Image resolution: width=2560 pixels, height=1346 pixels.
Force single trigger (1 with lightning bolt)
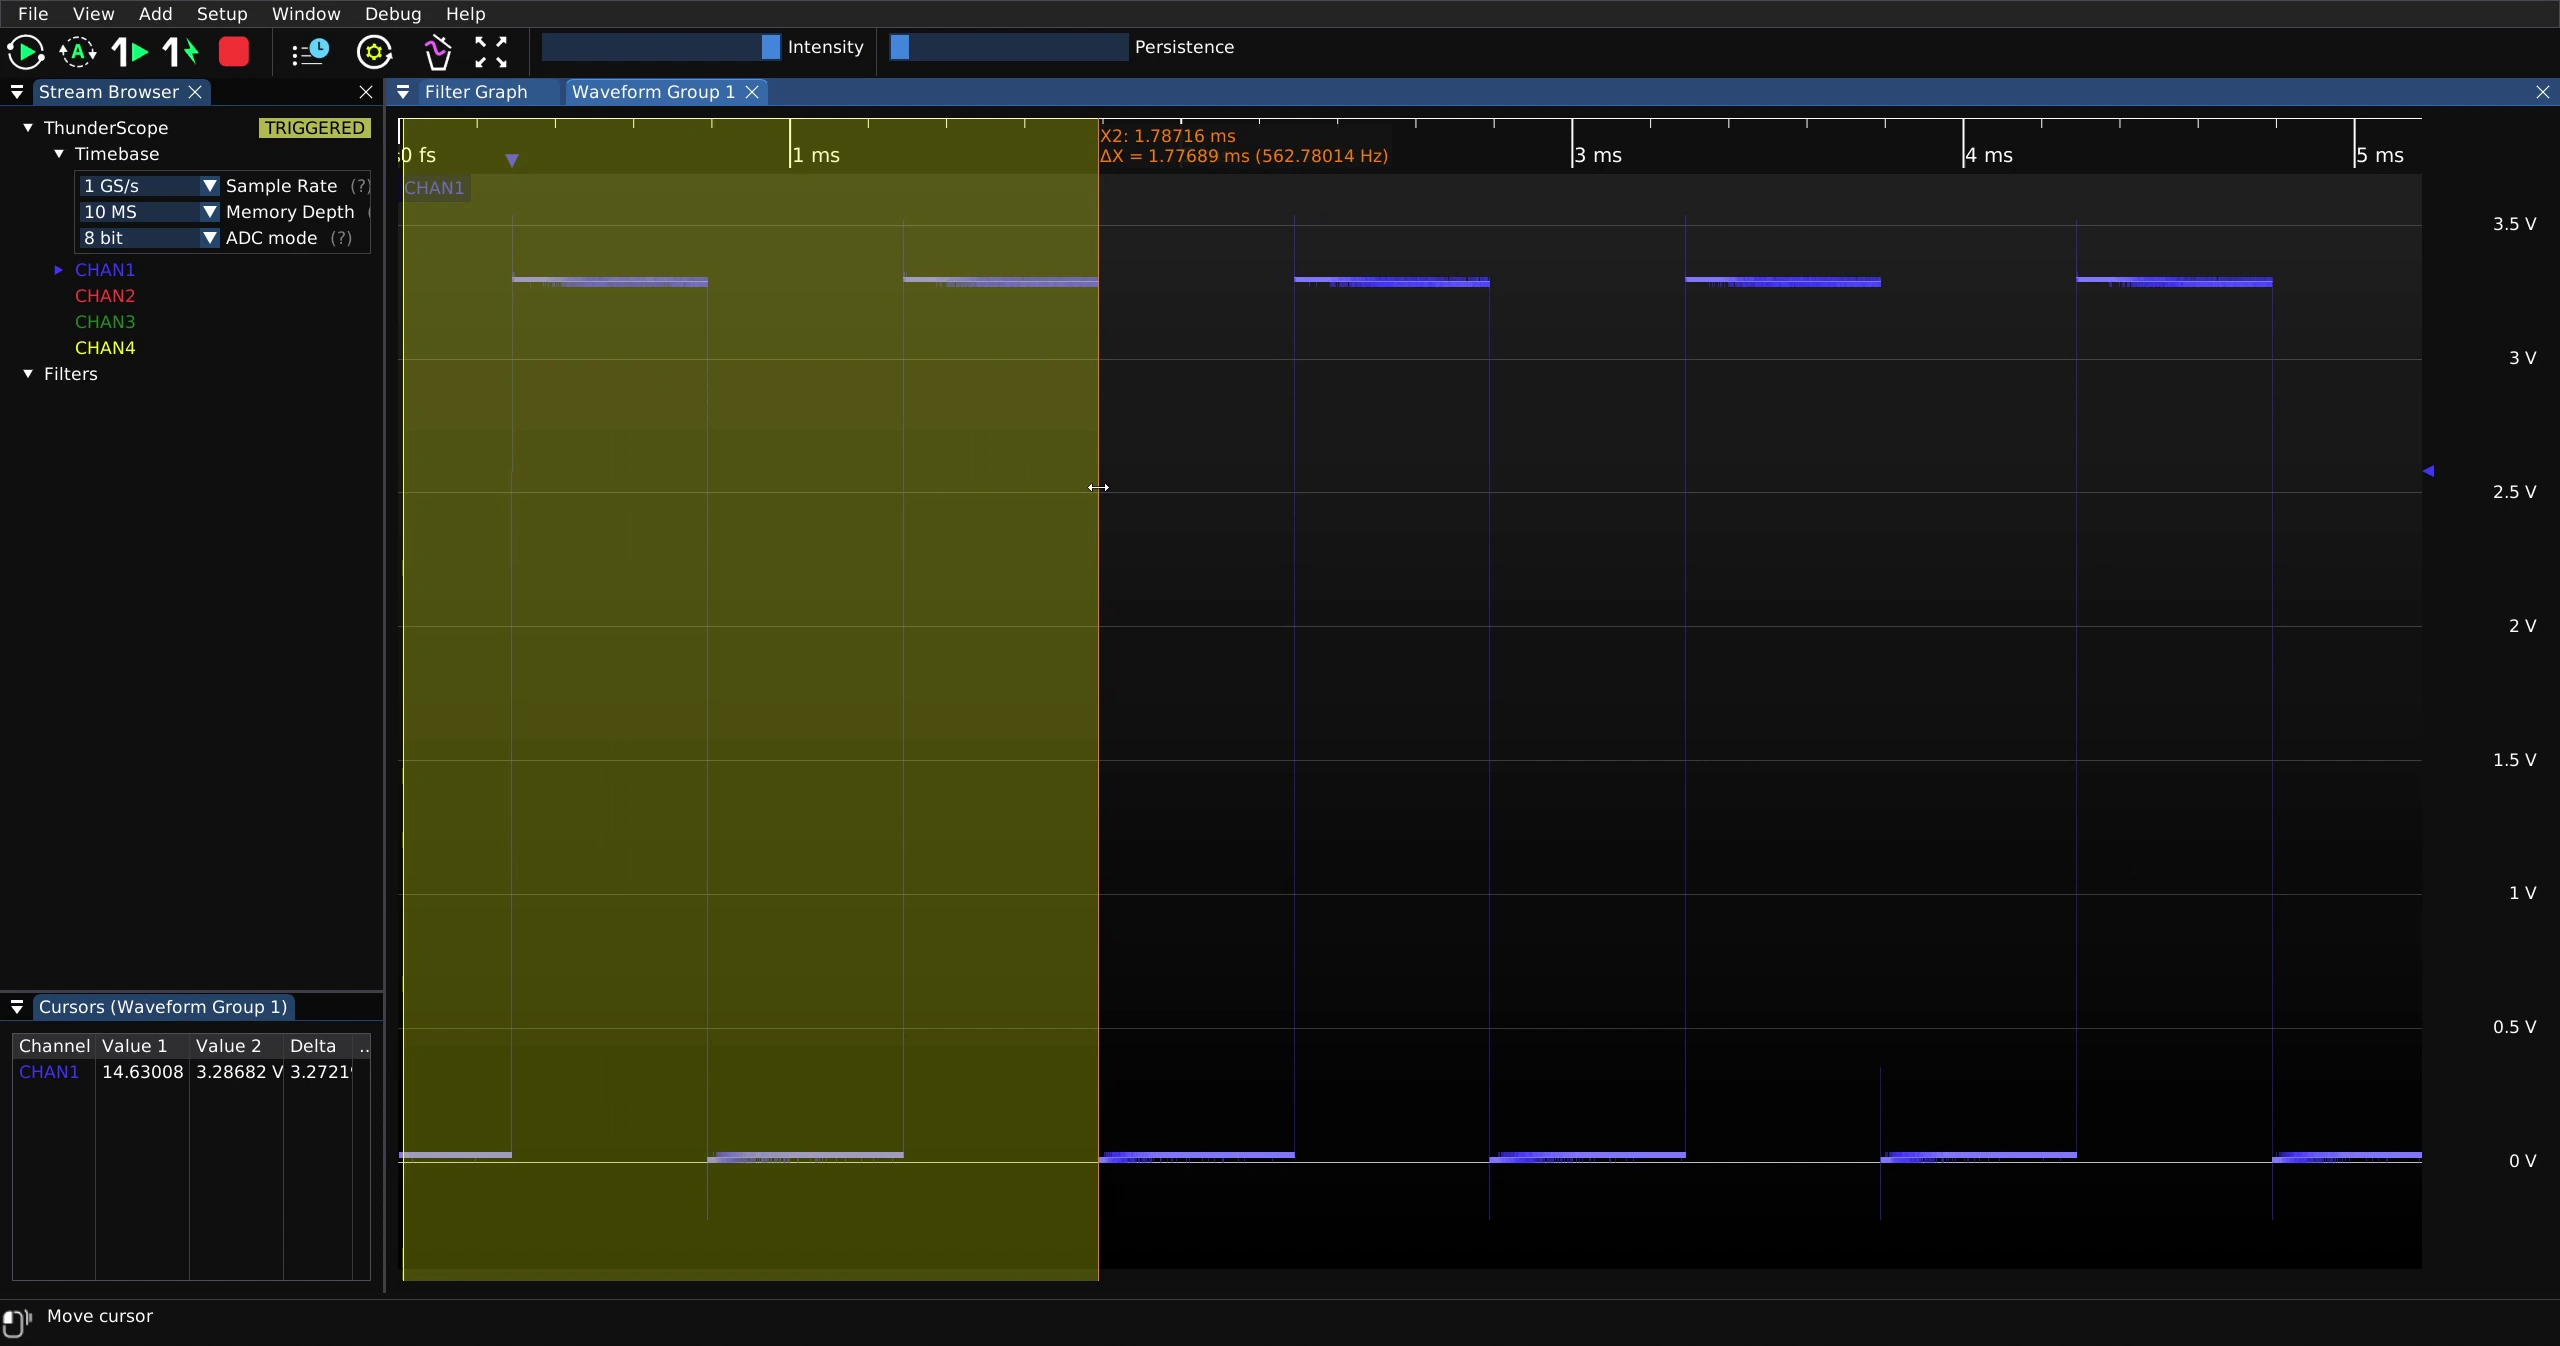(182, 52)
